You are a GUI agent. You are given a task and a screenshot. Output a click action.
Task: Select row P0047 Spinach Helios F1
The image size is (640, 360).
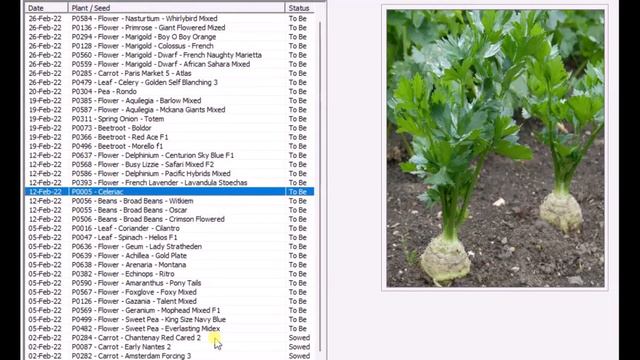click(x=169, y=238)
